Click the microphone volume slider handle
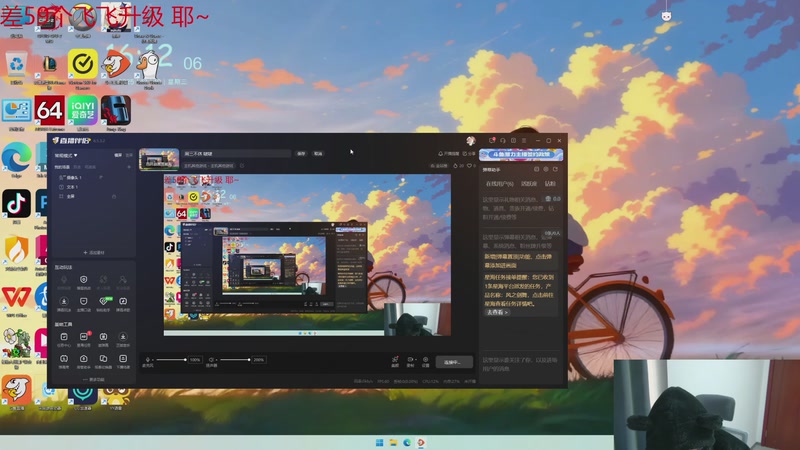Image resolution: width=800 pixels, height=450 pixels. coord(185,360)
